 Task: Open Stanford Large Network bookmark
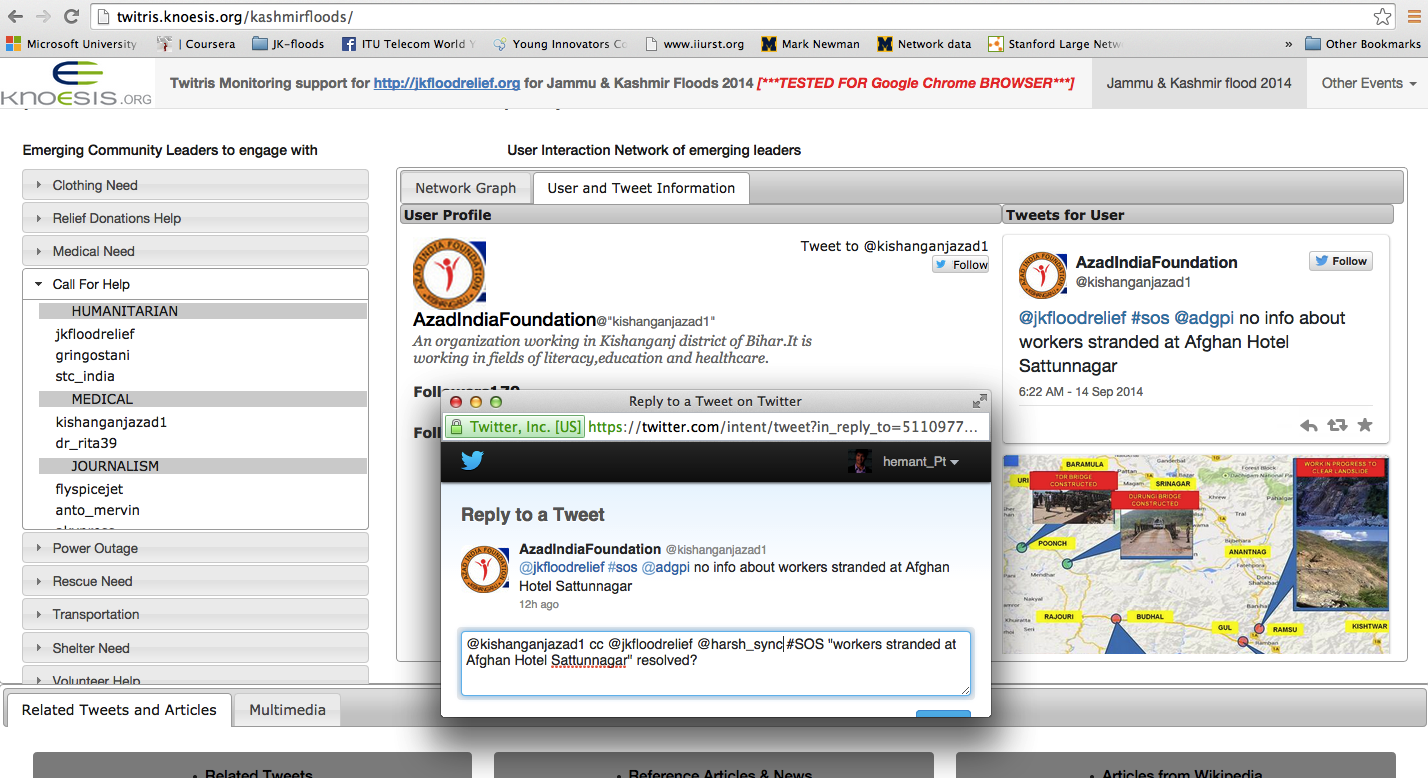(x=1055, y=44)
